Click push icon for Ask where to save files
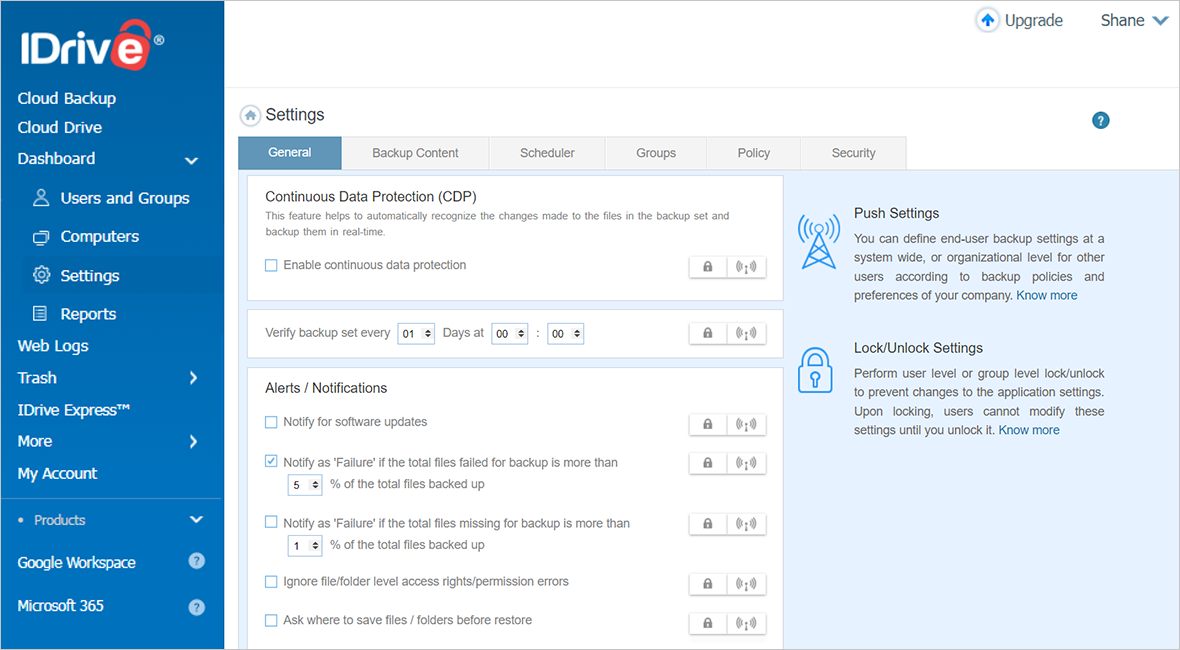 pos(746,623)
